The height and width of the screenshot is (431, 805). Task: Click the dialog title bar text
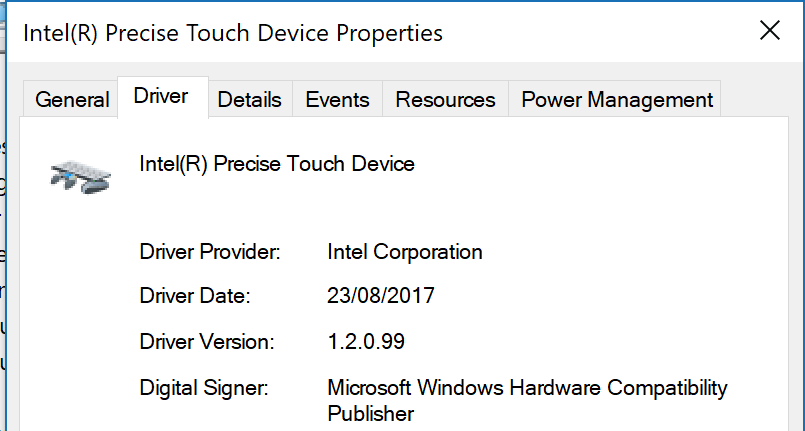coord(233,33)
